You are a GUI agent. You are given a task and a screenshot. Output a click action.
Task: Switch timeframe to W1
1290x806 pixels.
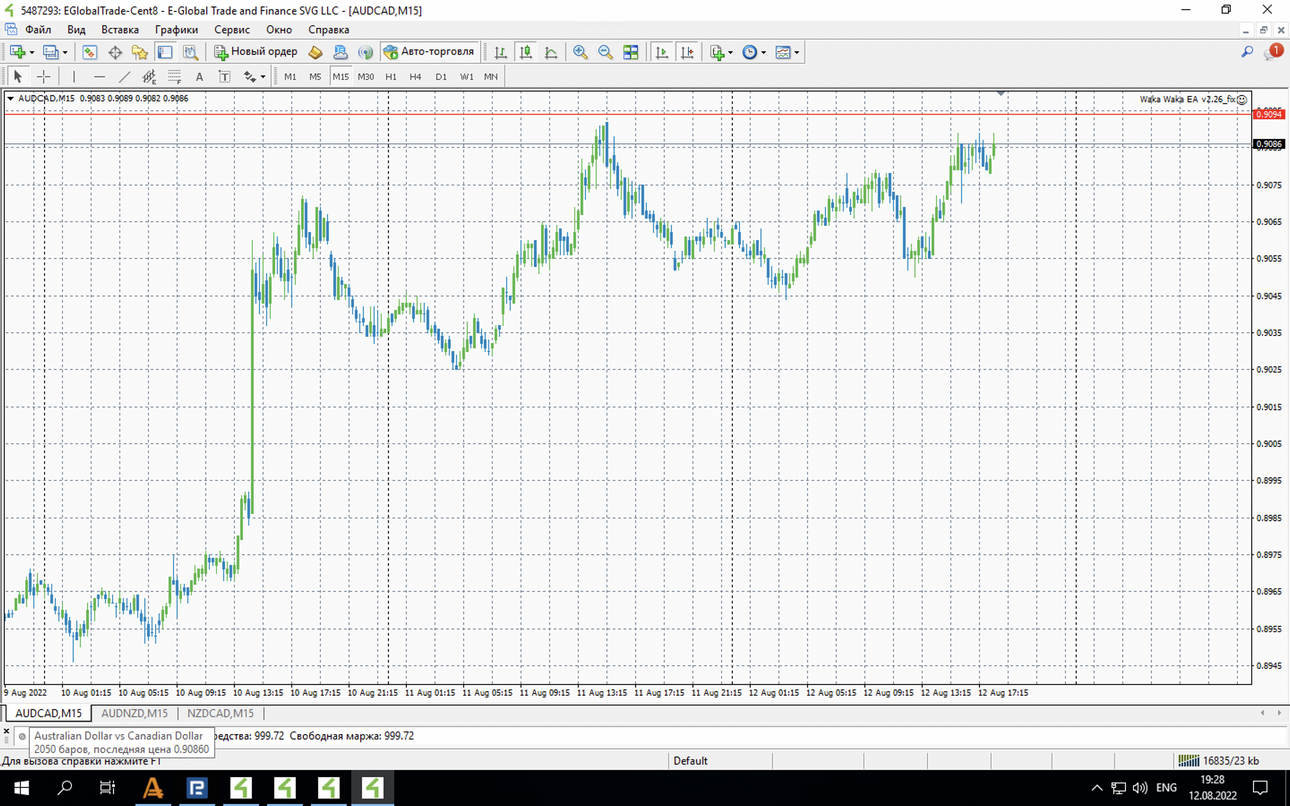(x=466, y=76)
